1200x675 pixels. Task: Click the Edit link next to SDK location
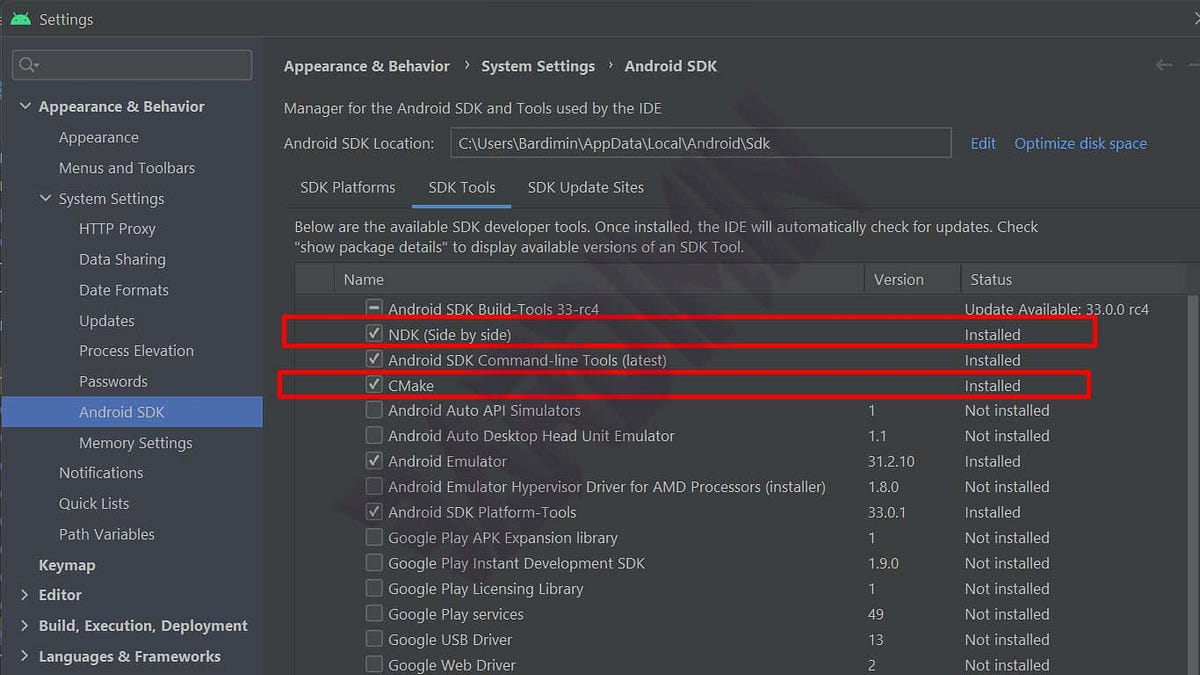[x=982, y=143]
